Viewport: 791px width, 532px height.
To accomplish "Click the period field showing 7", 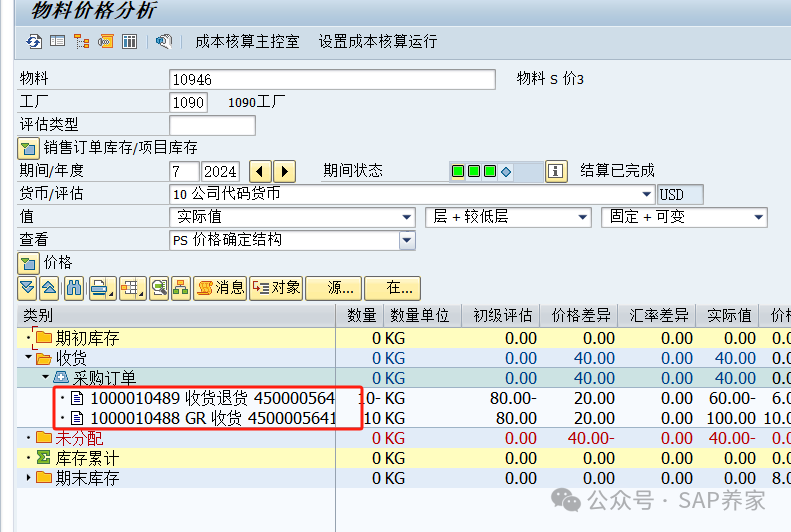I will (x=184, y=171).
